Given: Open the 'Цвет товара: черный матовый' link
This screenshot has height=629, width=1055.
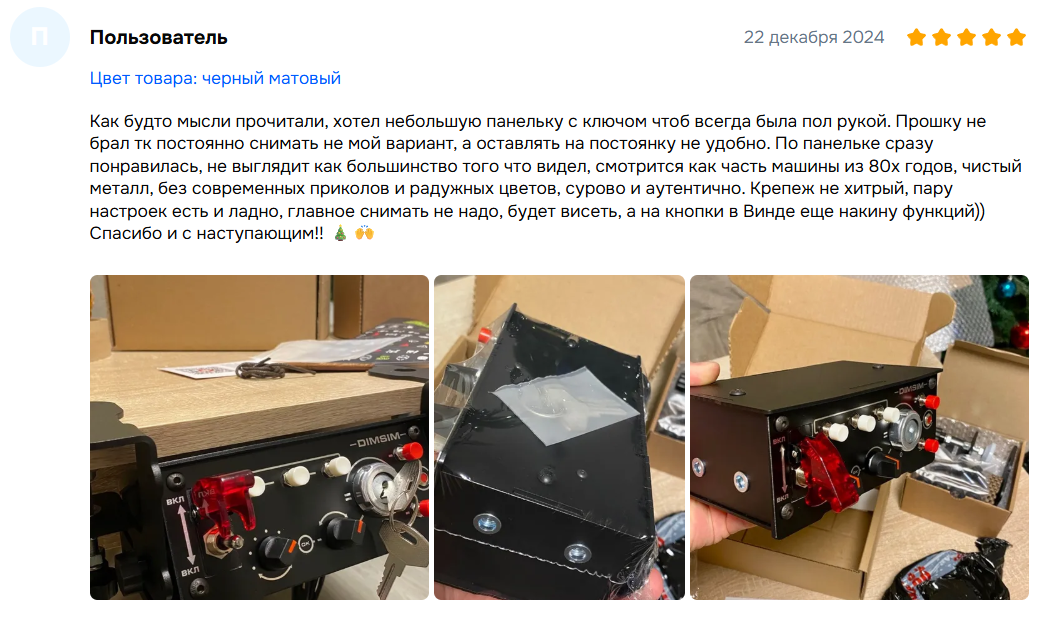Looking at the screenshot, I should point(215,79).
